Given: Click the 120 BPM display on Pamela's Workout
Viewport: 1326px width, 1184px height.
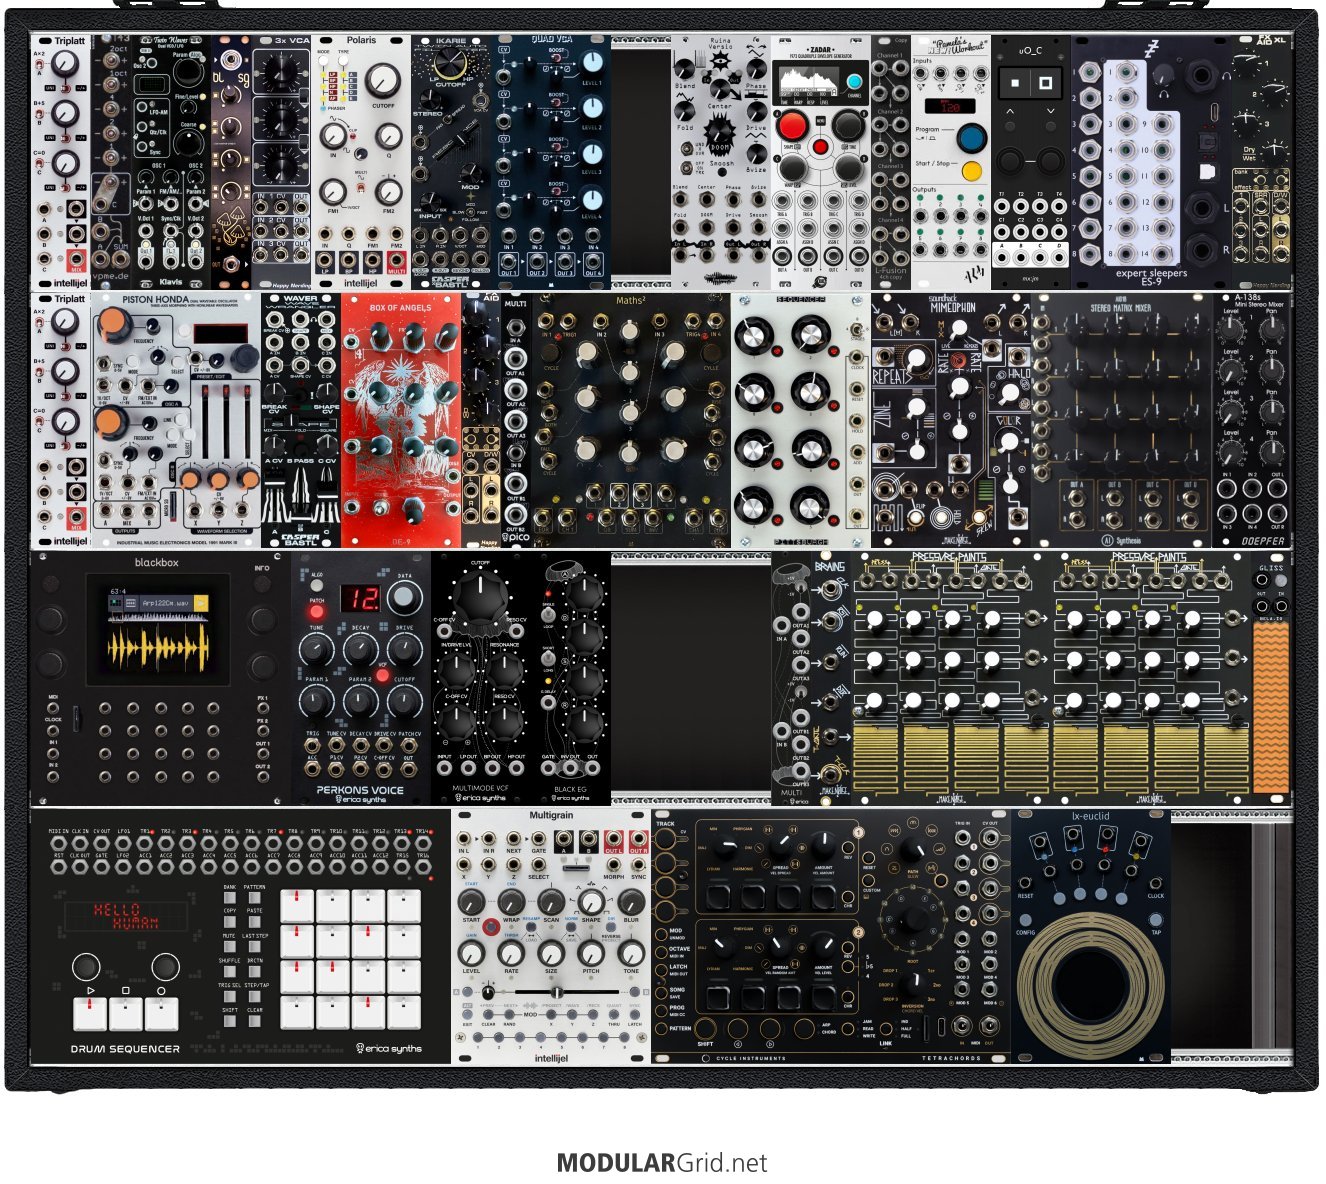Looking at the screenshot, I should [949, 104].
